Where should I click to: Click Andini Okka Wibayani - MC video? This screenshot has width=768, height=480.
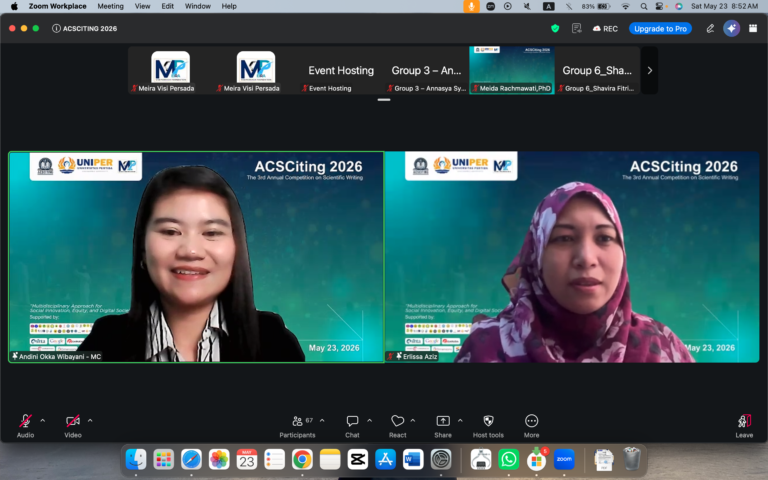pos(196,257)
